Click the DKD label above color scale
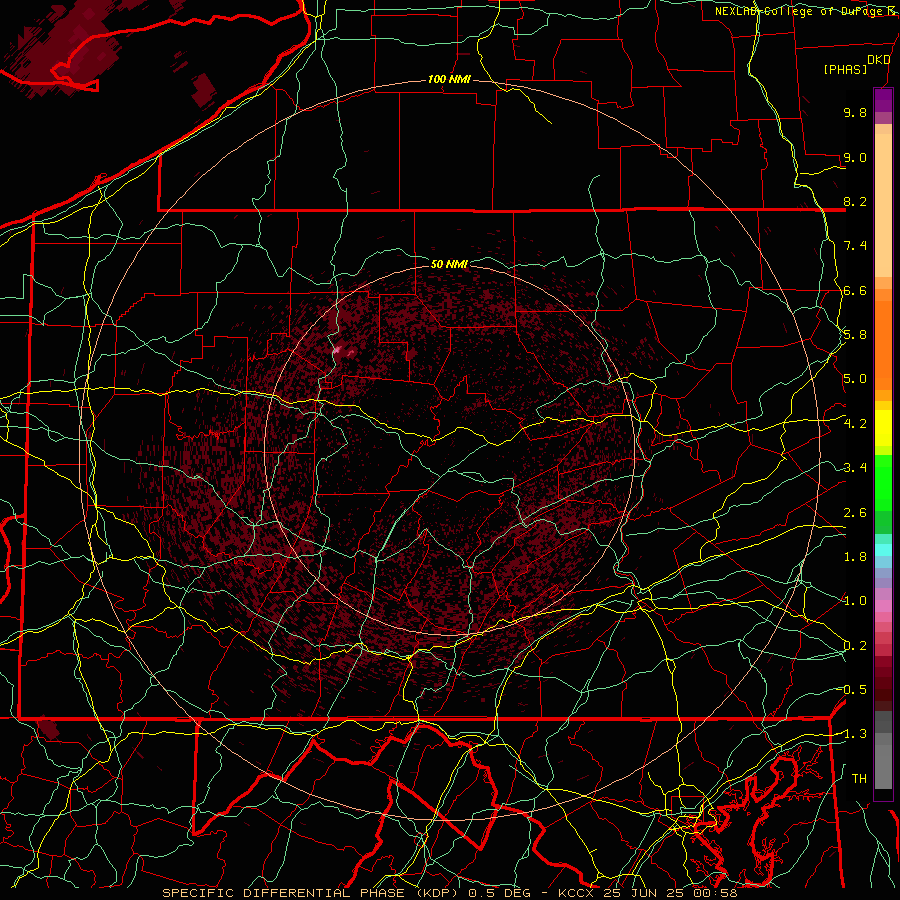This screenshot has height=900, width=900. coord(879,60)
